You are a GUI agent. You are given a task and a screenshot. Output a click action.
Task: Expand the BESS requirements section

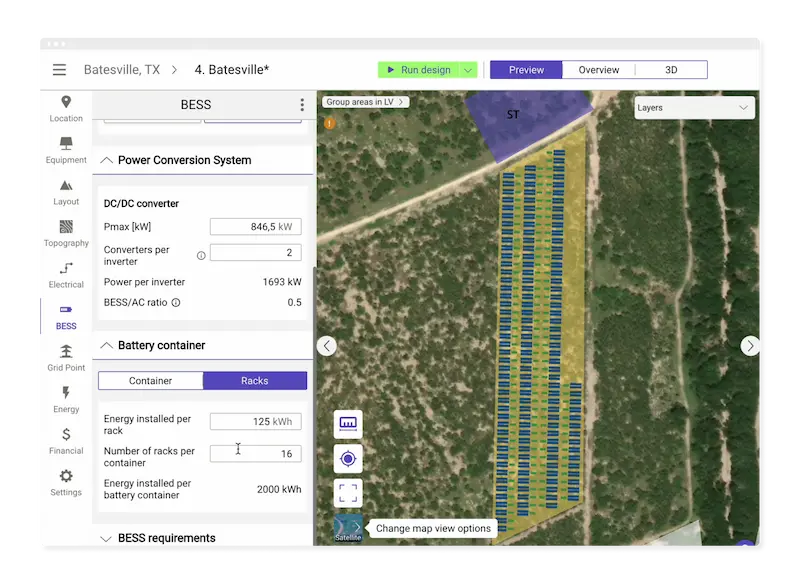(x=107, y=538)
